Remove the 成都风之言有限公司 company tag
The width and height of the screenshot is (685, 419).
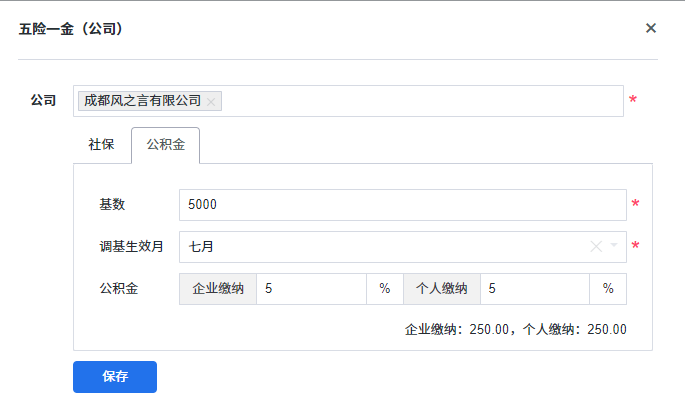pos(211,102)
